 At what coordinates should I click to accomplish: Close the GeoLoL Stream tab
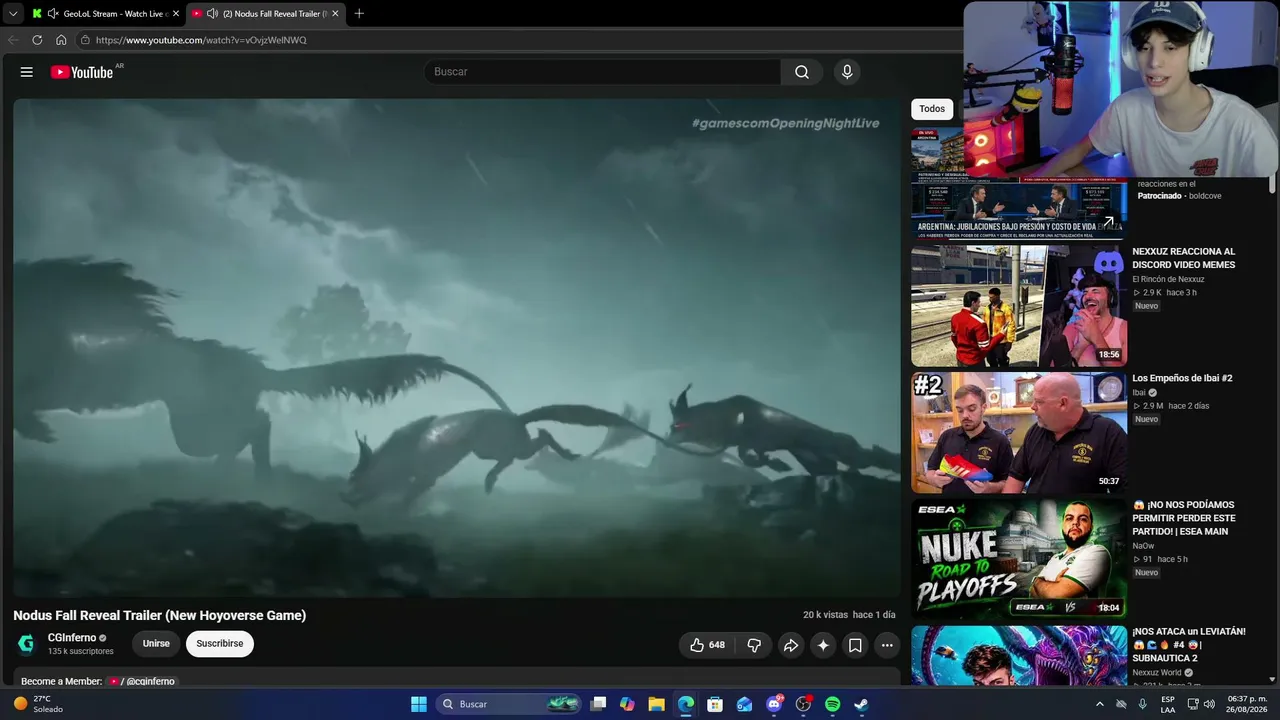(176, 14)
